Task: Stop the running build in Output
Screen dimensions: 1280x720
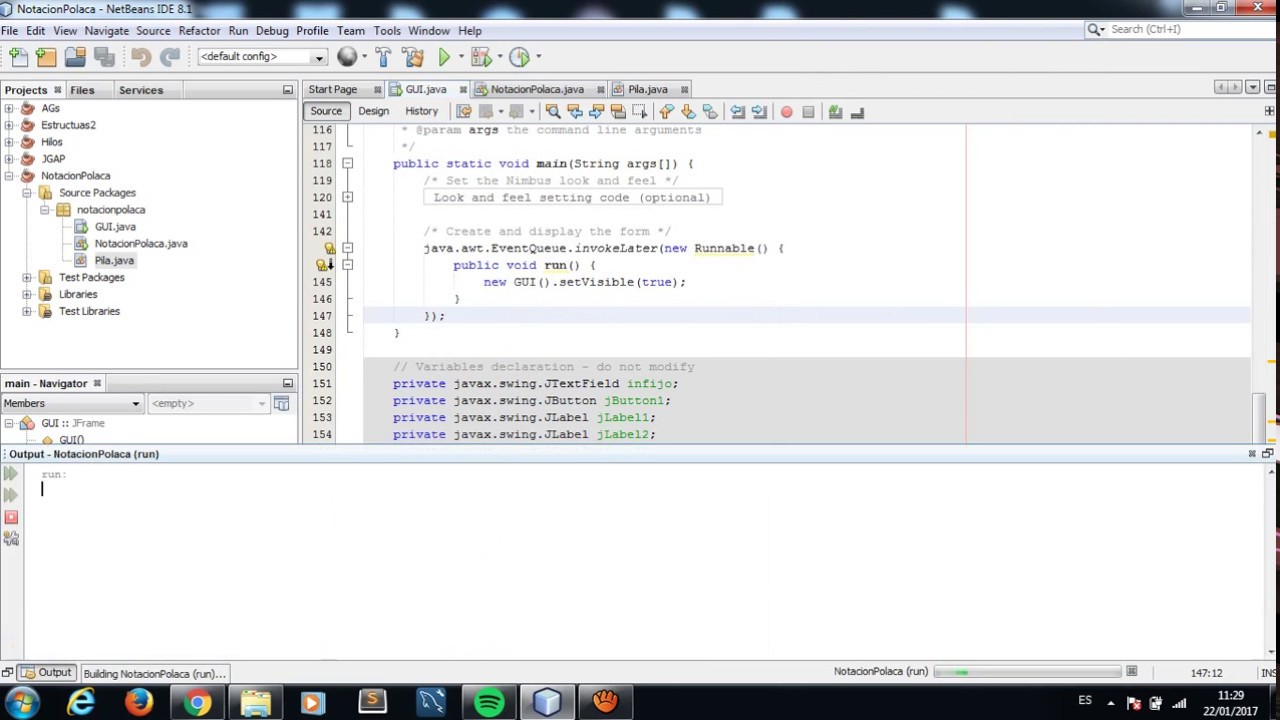Action: 11,517
